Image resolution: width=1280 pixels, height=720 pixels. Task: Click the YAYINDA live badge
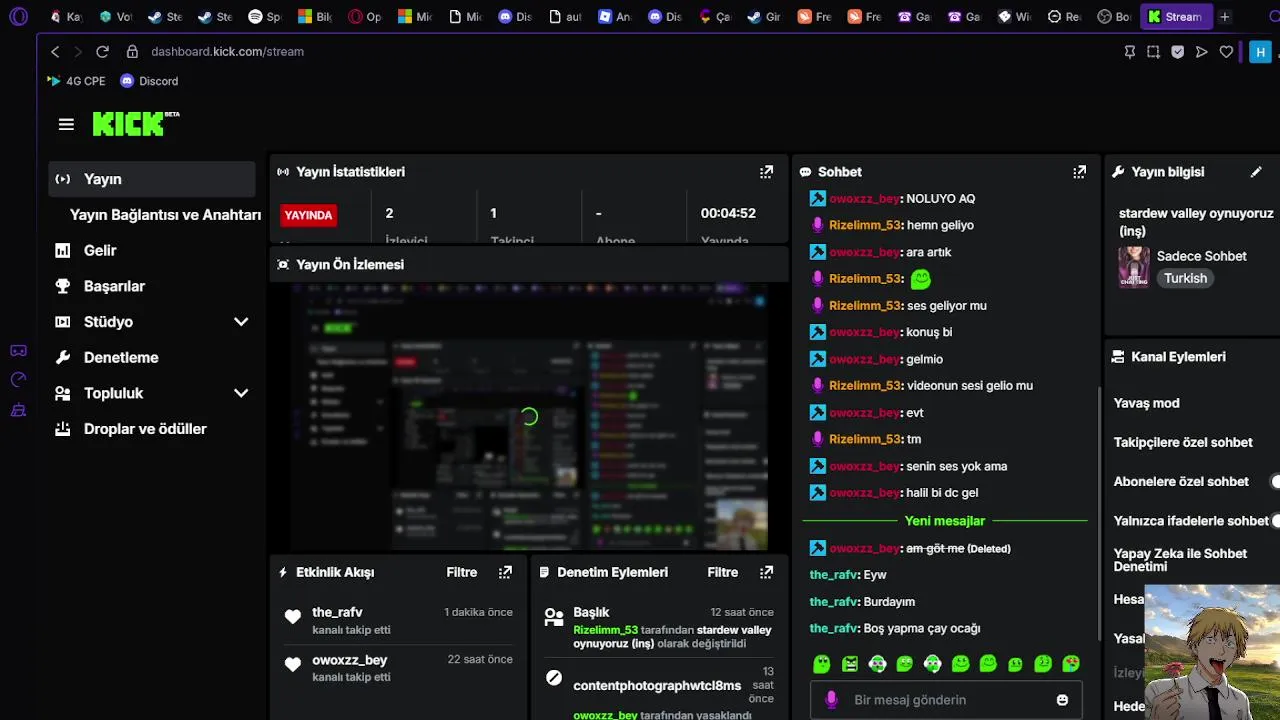(308, 215)
